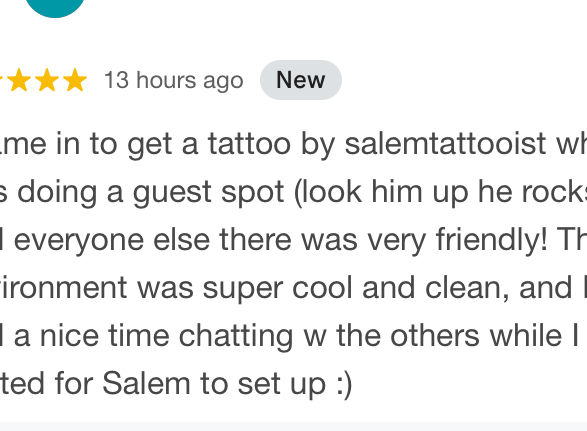The height and width of the screenshot is (431, 587).
Task: Select the leftmost fully visible gold star
Action: click(x=19, y=80)
